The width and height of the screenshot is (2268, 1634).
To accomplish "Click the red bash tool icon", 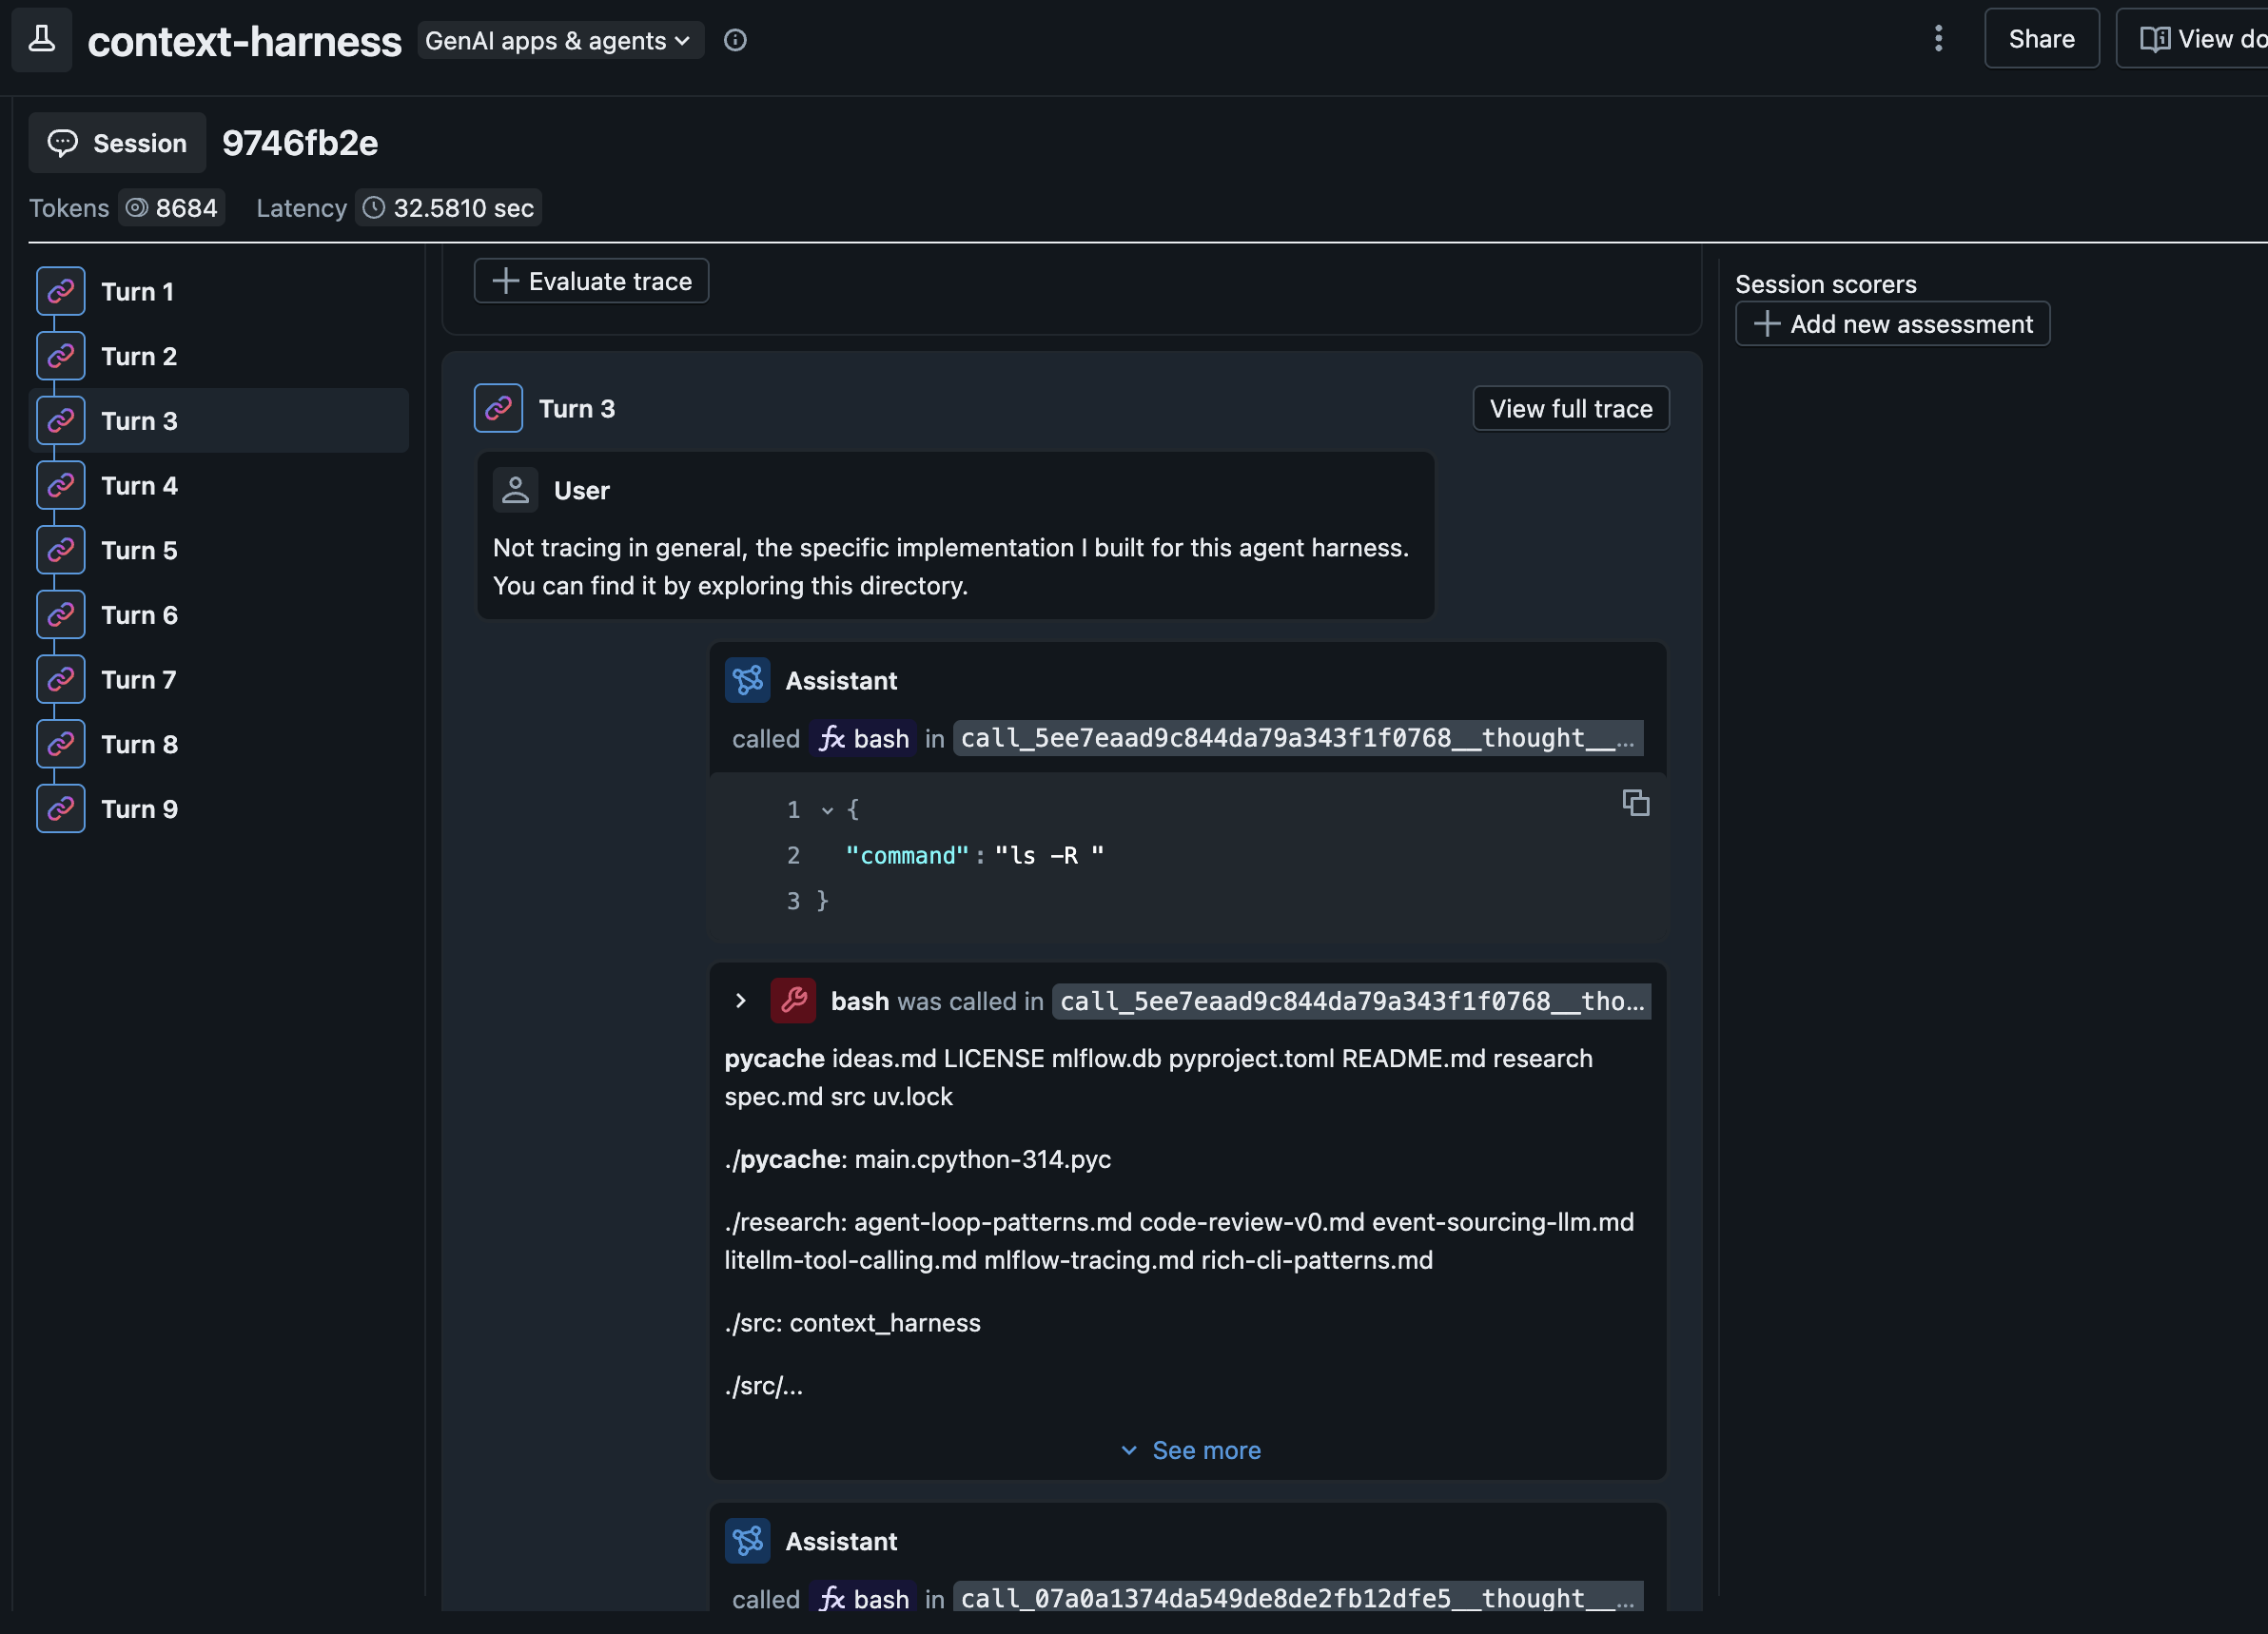I will (793, 1000).
